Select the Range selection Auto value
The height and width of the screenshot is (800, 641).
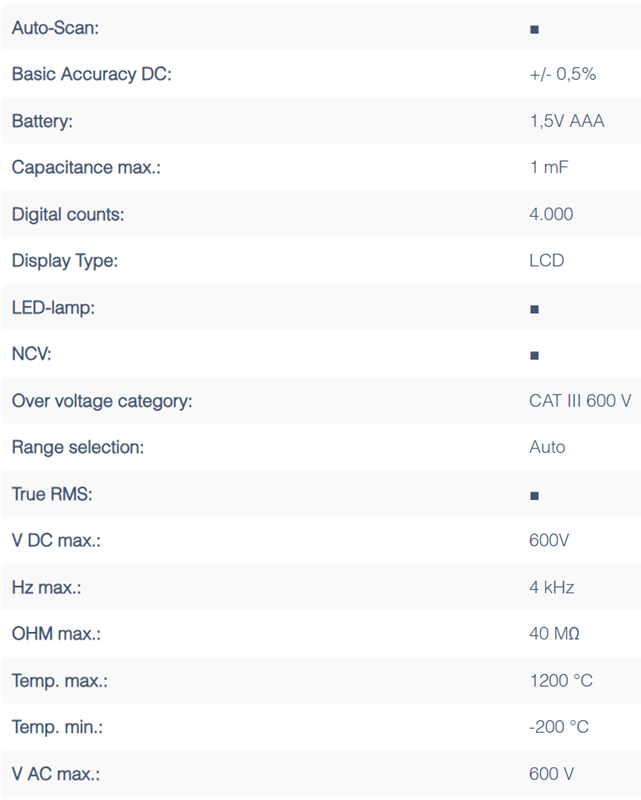pos(547,447)
